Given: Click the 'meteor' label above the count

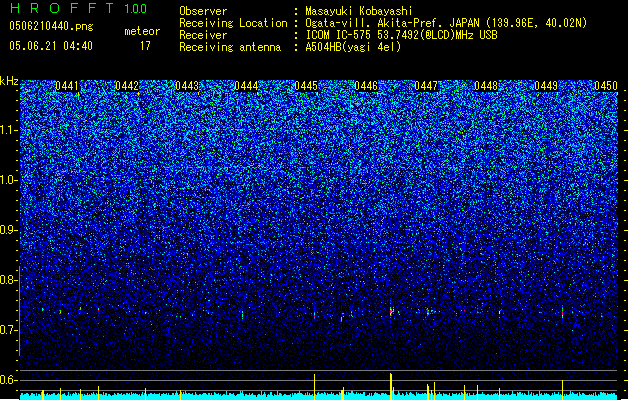Looking at the screenshot, I should pos(142,31).
